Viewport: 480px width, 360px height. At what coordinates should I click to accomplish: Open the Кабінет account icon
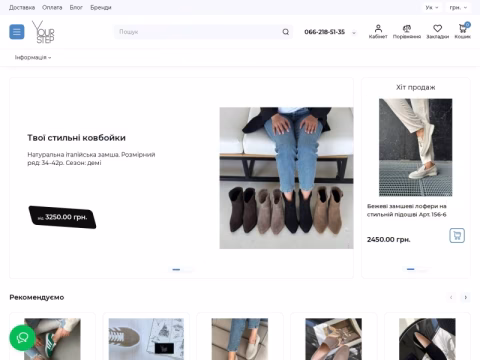[x=378, y=32]
